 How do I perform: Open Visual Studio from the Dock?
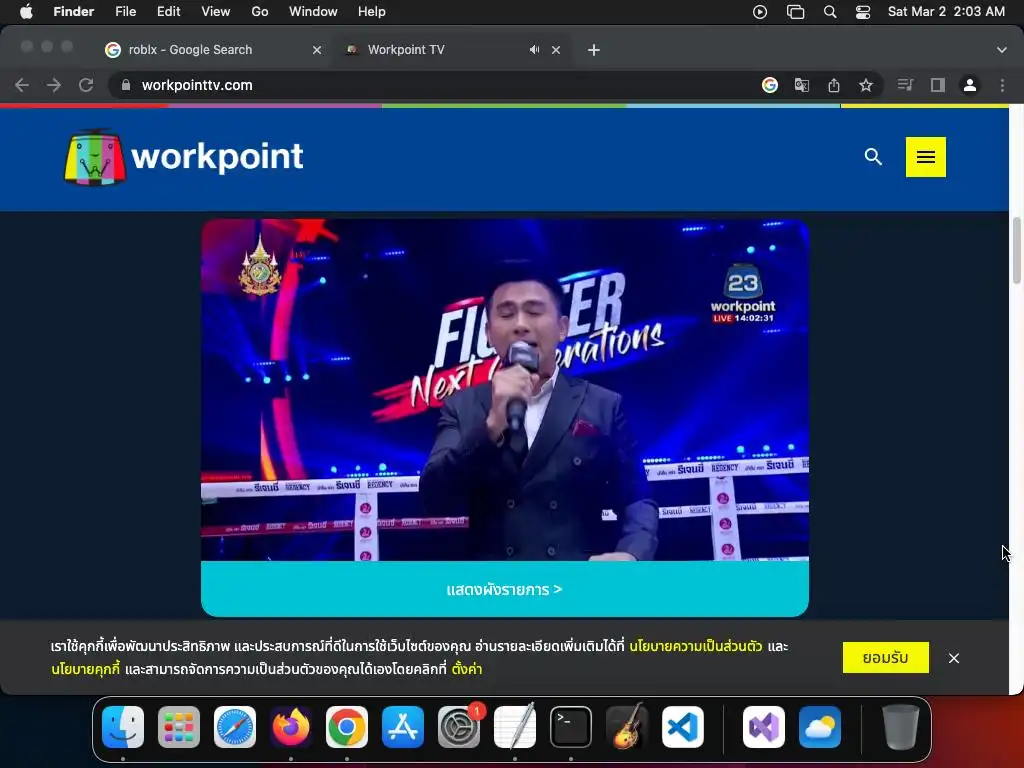pos(763,727)
